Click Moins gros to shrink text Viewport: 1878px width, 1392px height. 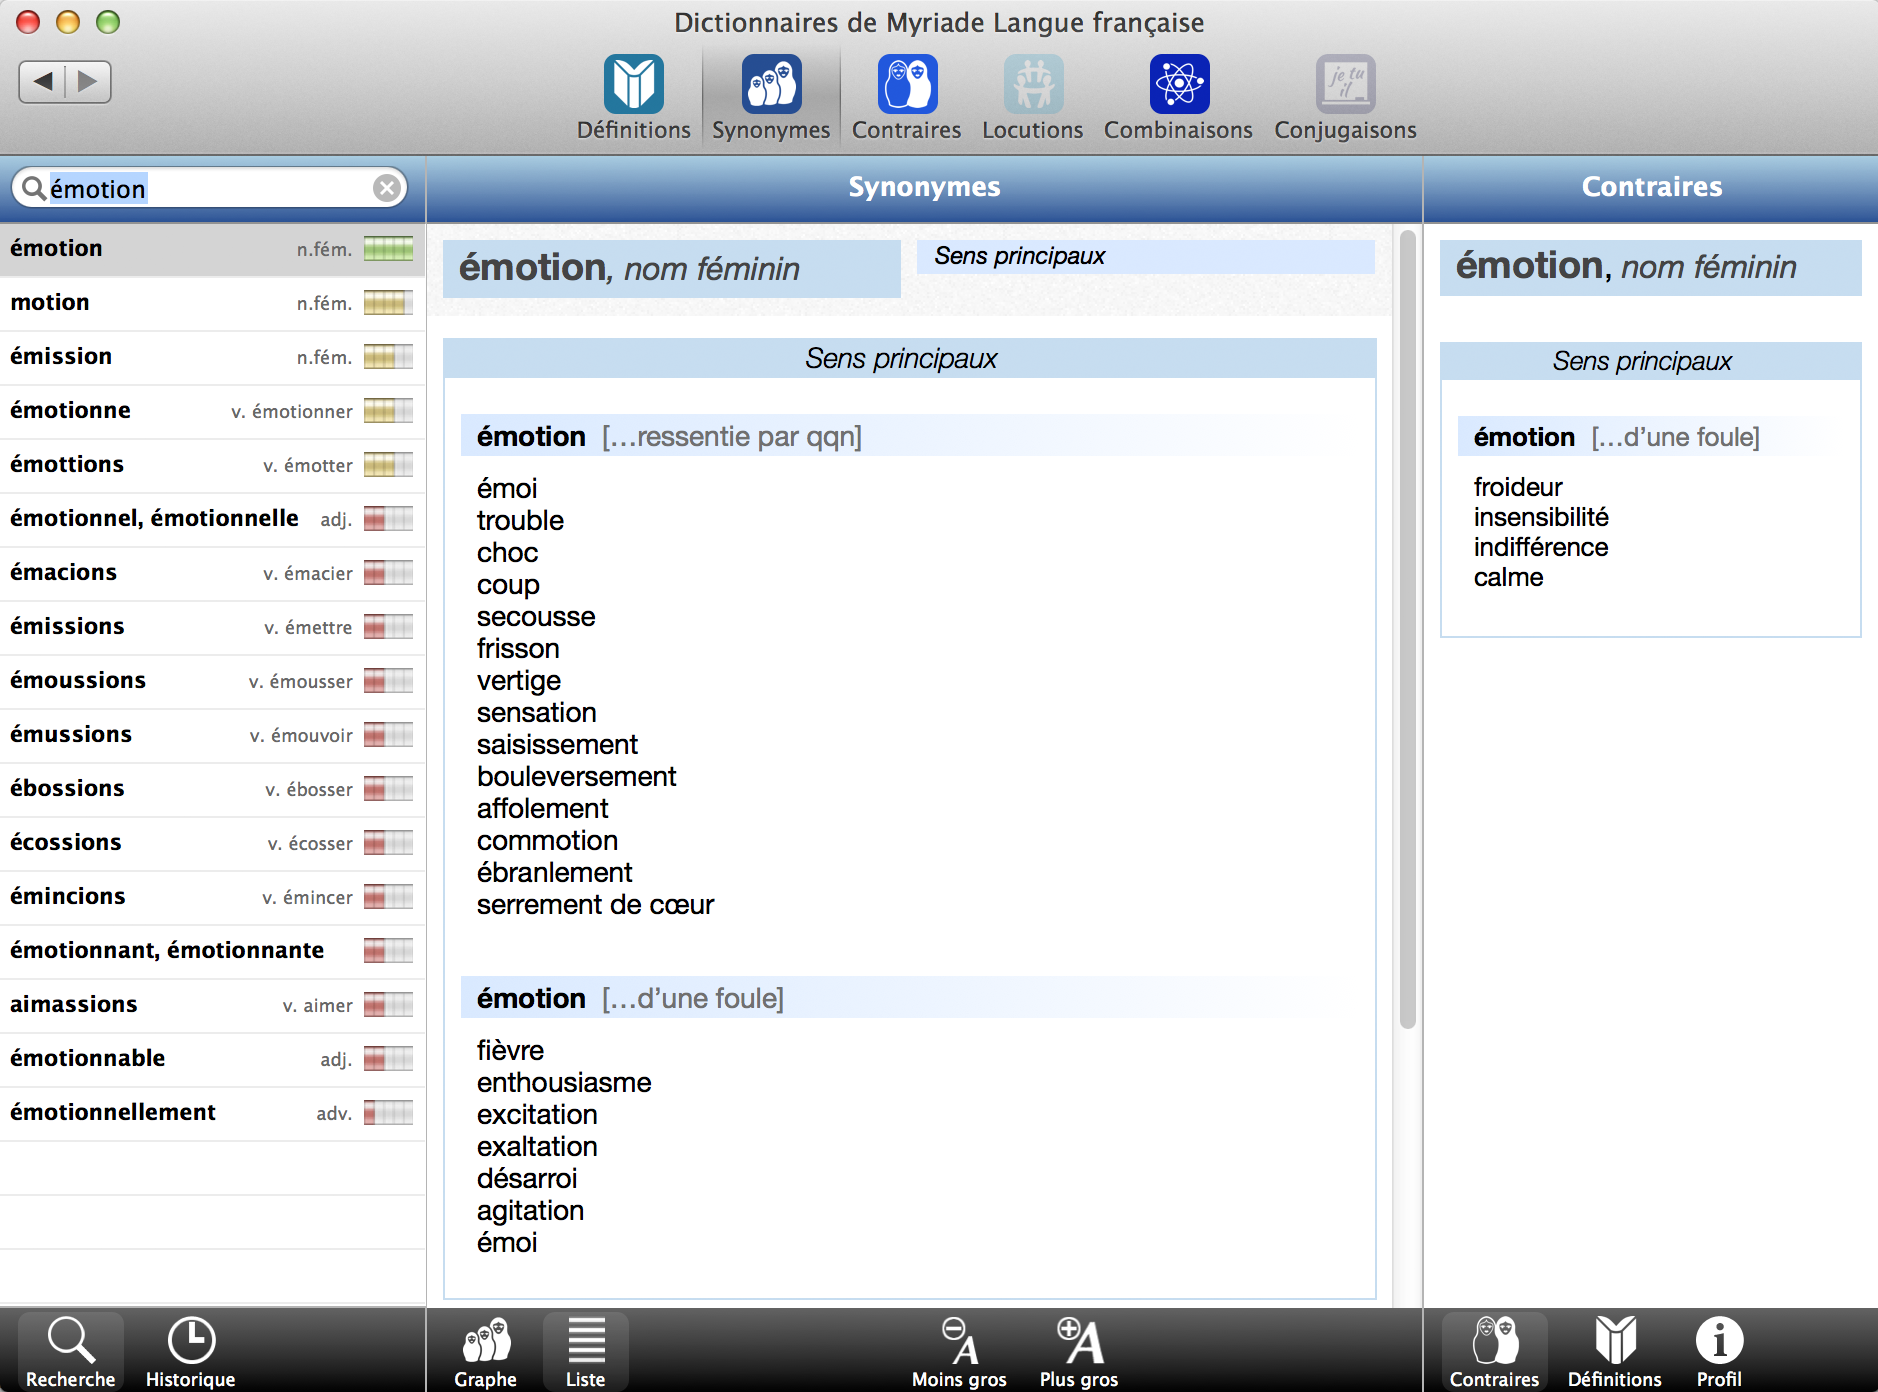[x=958, y=1351]
